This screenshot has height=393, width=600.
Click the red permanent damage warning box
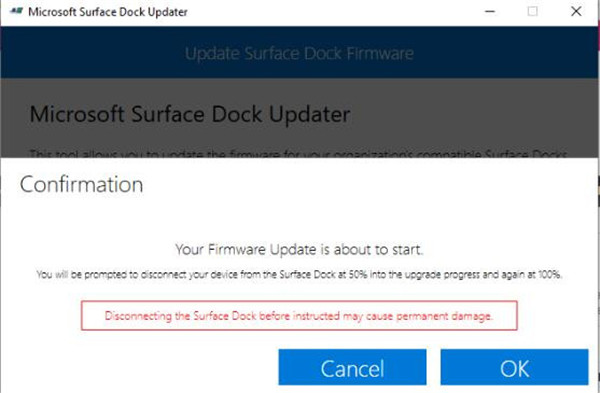(x=299, y=316)
